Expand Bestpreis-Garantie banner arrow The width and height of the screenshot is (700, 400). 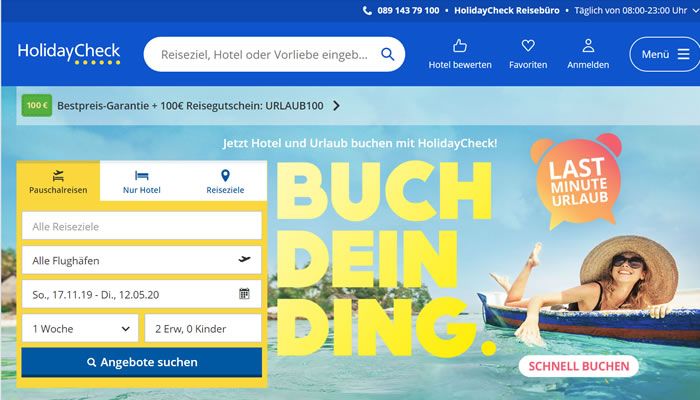coord(336,106)
